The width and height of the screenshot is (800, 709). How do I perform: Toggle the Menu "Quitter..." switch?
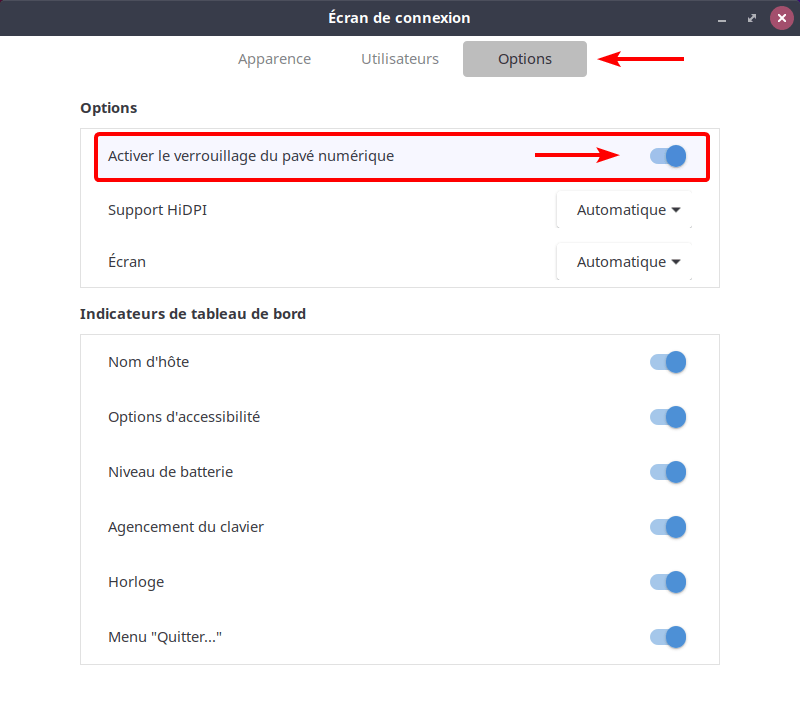click(668, 638)
